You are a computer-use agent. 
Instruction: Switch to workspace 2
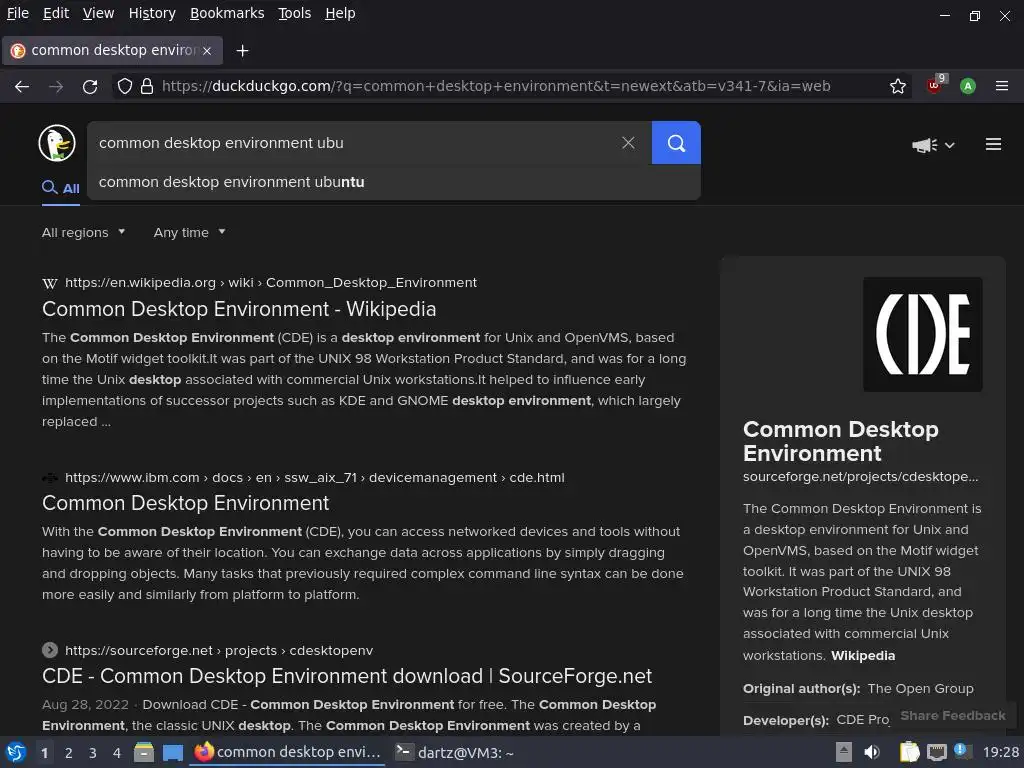coord(69,753)
